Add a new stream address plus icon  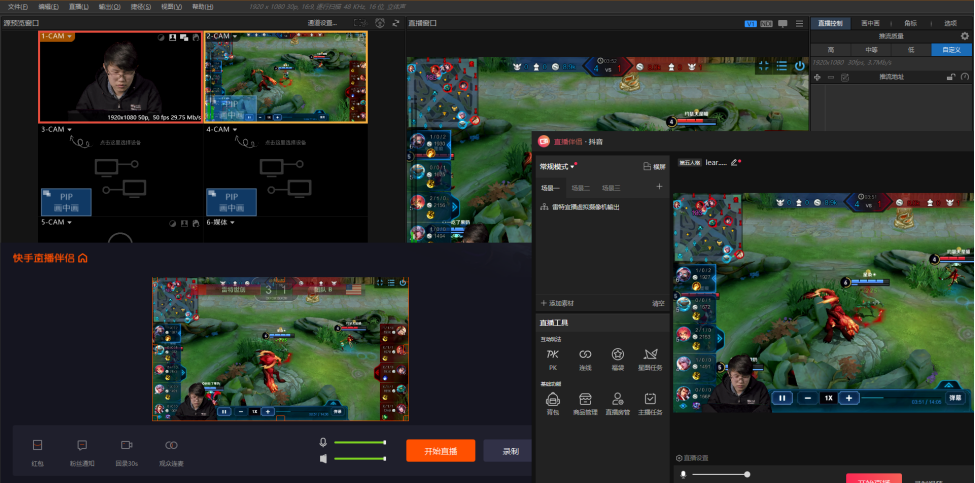[x=817, y=77]
